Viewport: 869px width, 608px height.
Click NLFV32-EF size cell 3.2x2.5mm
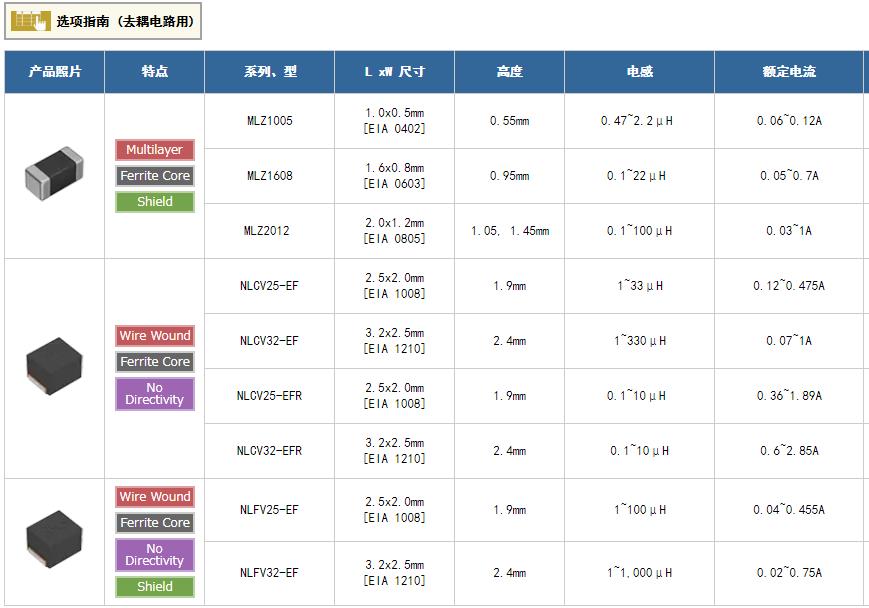click(x=395, y=573)
